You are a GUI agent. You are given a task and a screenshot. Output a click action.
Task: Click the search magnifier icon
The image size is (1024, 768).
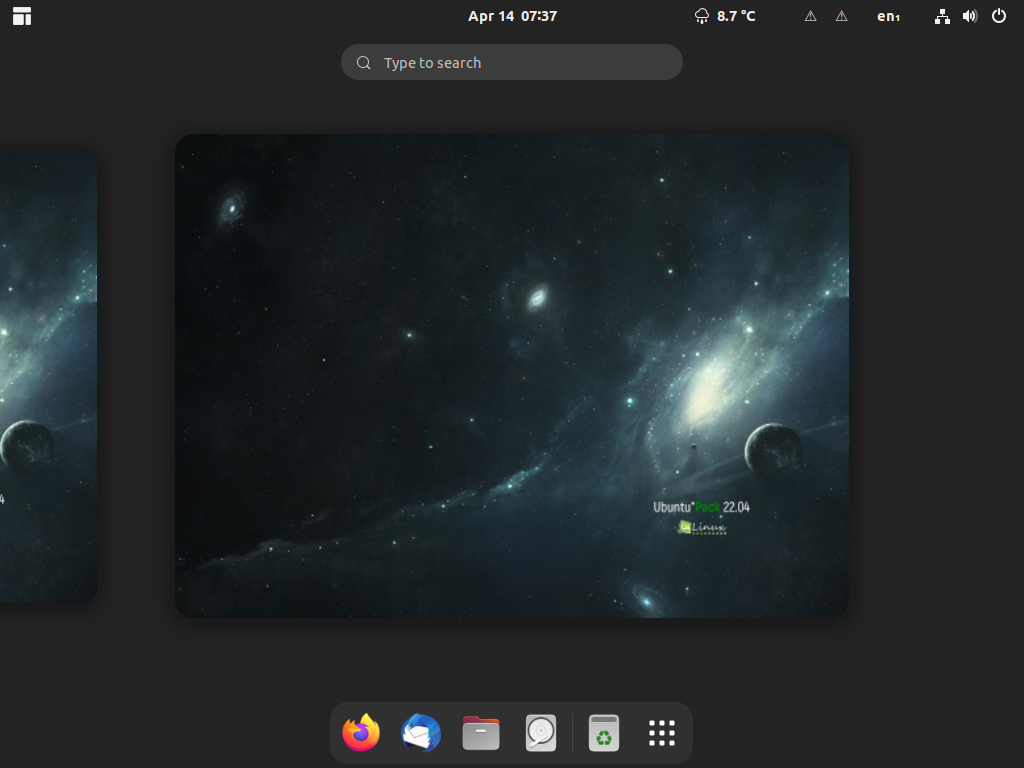pos(364,63)
